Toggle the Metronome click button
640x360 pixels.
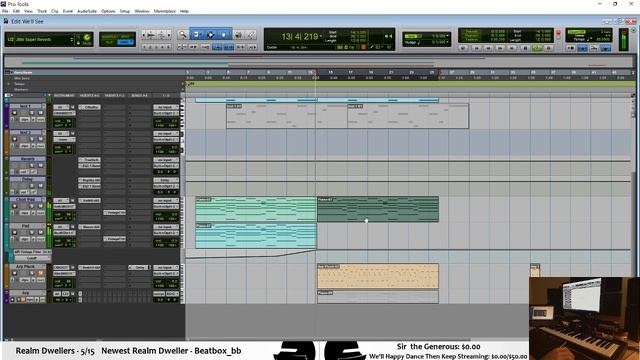(x=582, y=48)
